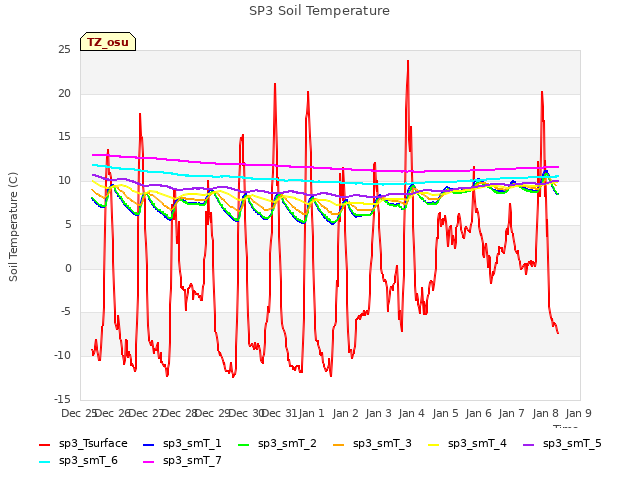
Task: Click the Dec 31 red surface temperature peak
Action: click(x=275, y=84)
